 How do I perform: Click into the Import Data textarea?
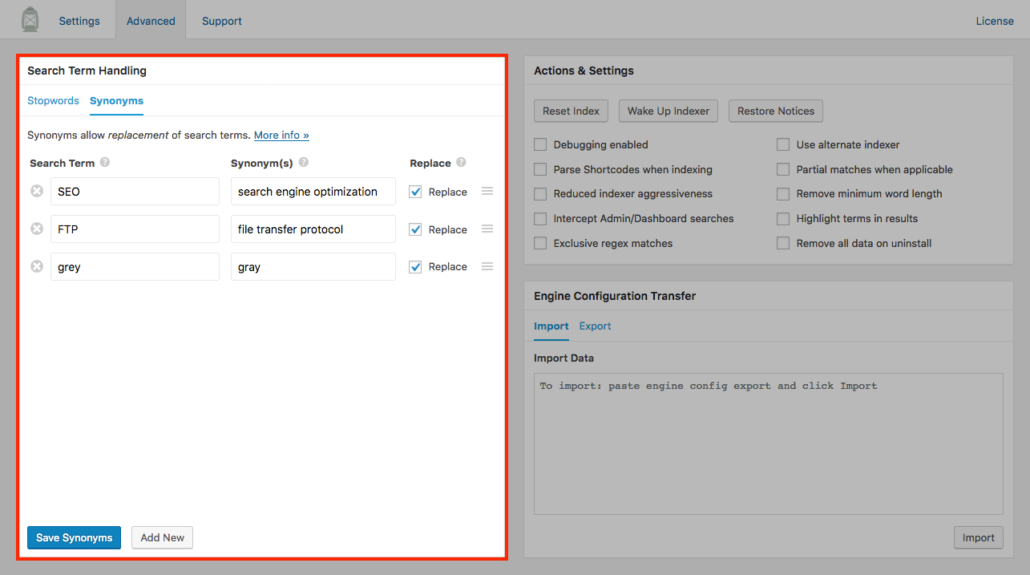click(x=769, y=444)
